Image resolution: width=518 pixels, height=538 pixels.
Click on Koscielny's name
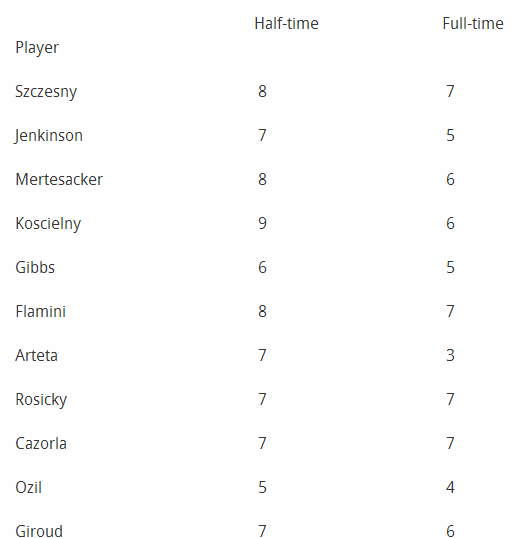click(48, 224)
